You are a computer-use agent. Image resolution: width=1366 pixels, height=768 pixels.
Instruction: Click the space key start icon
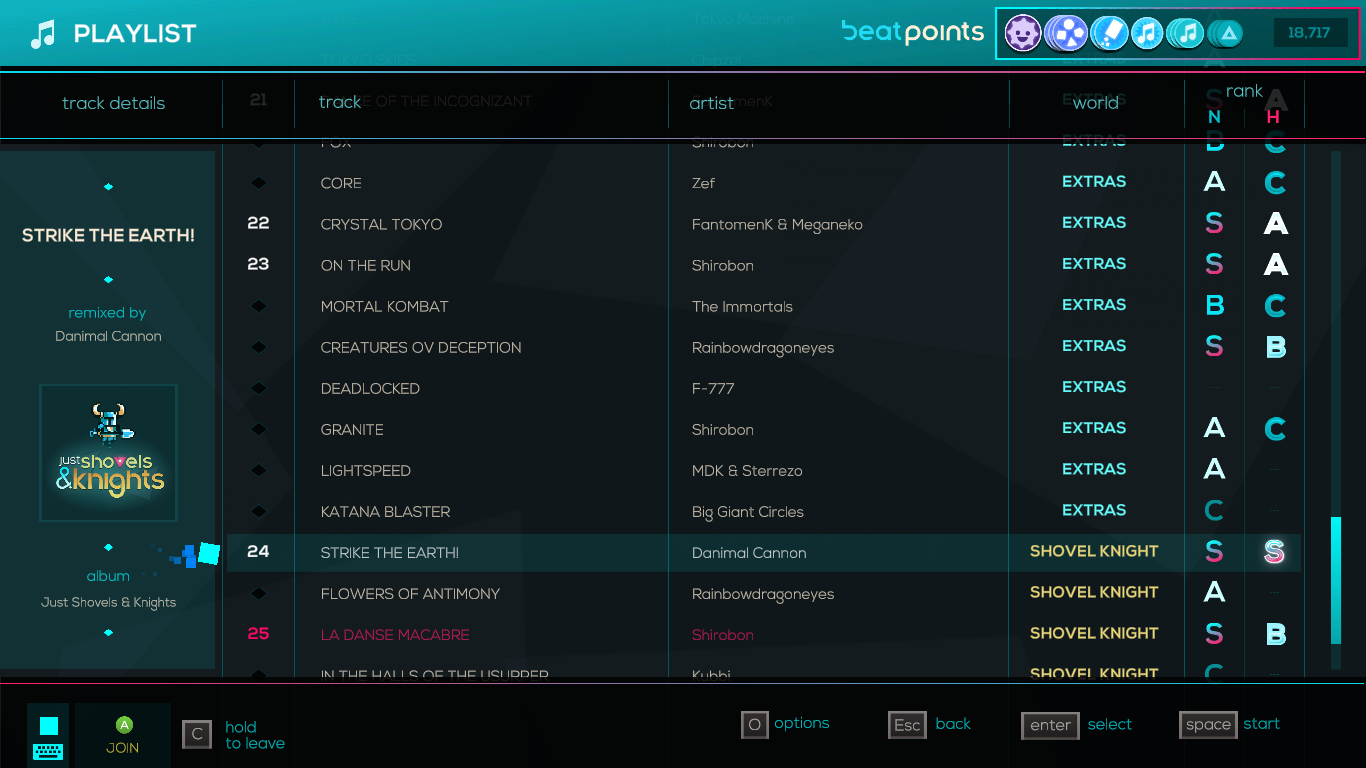coord(1208,725)
